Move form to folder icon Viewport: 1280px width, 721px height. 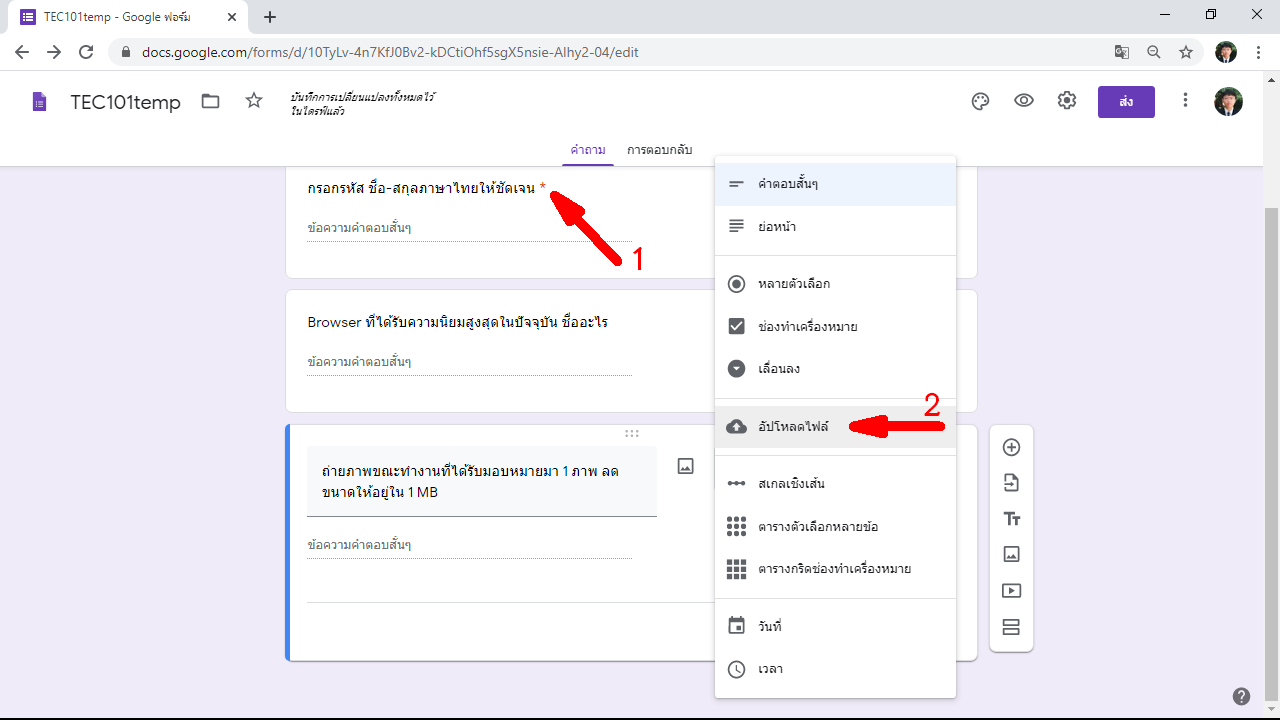click(x=210, y=101)
